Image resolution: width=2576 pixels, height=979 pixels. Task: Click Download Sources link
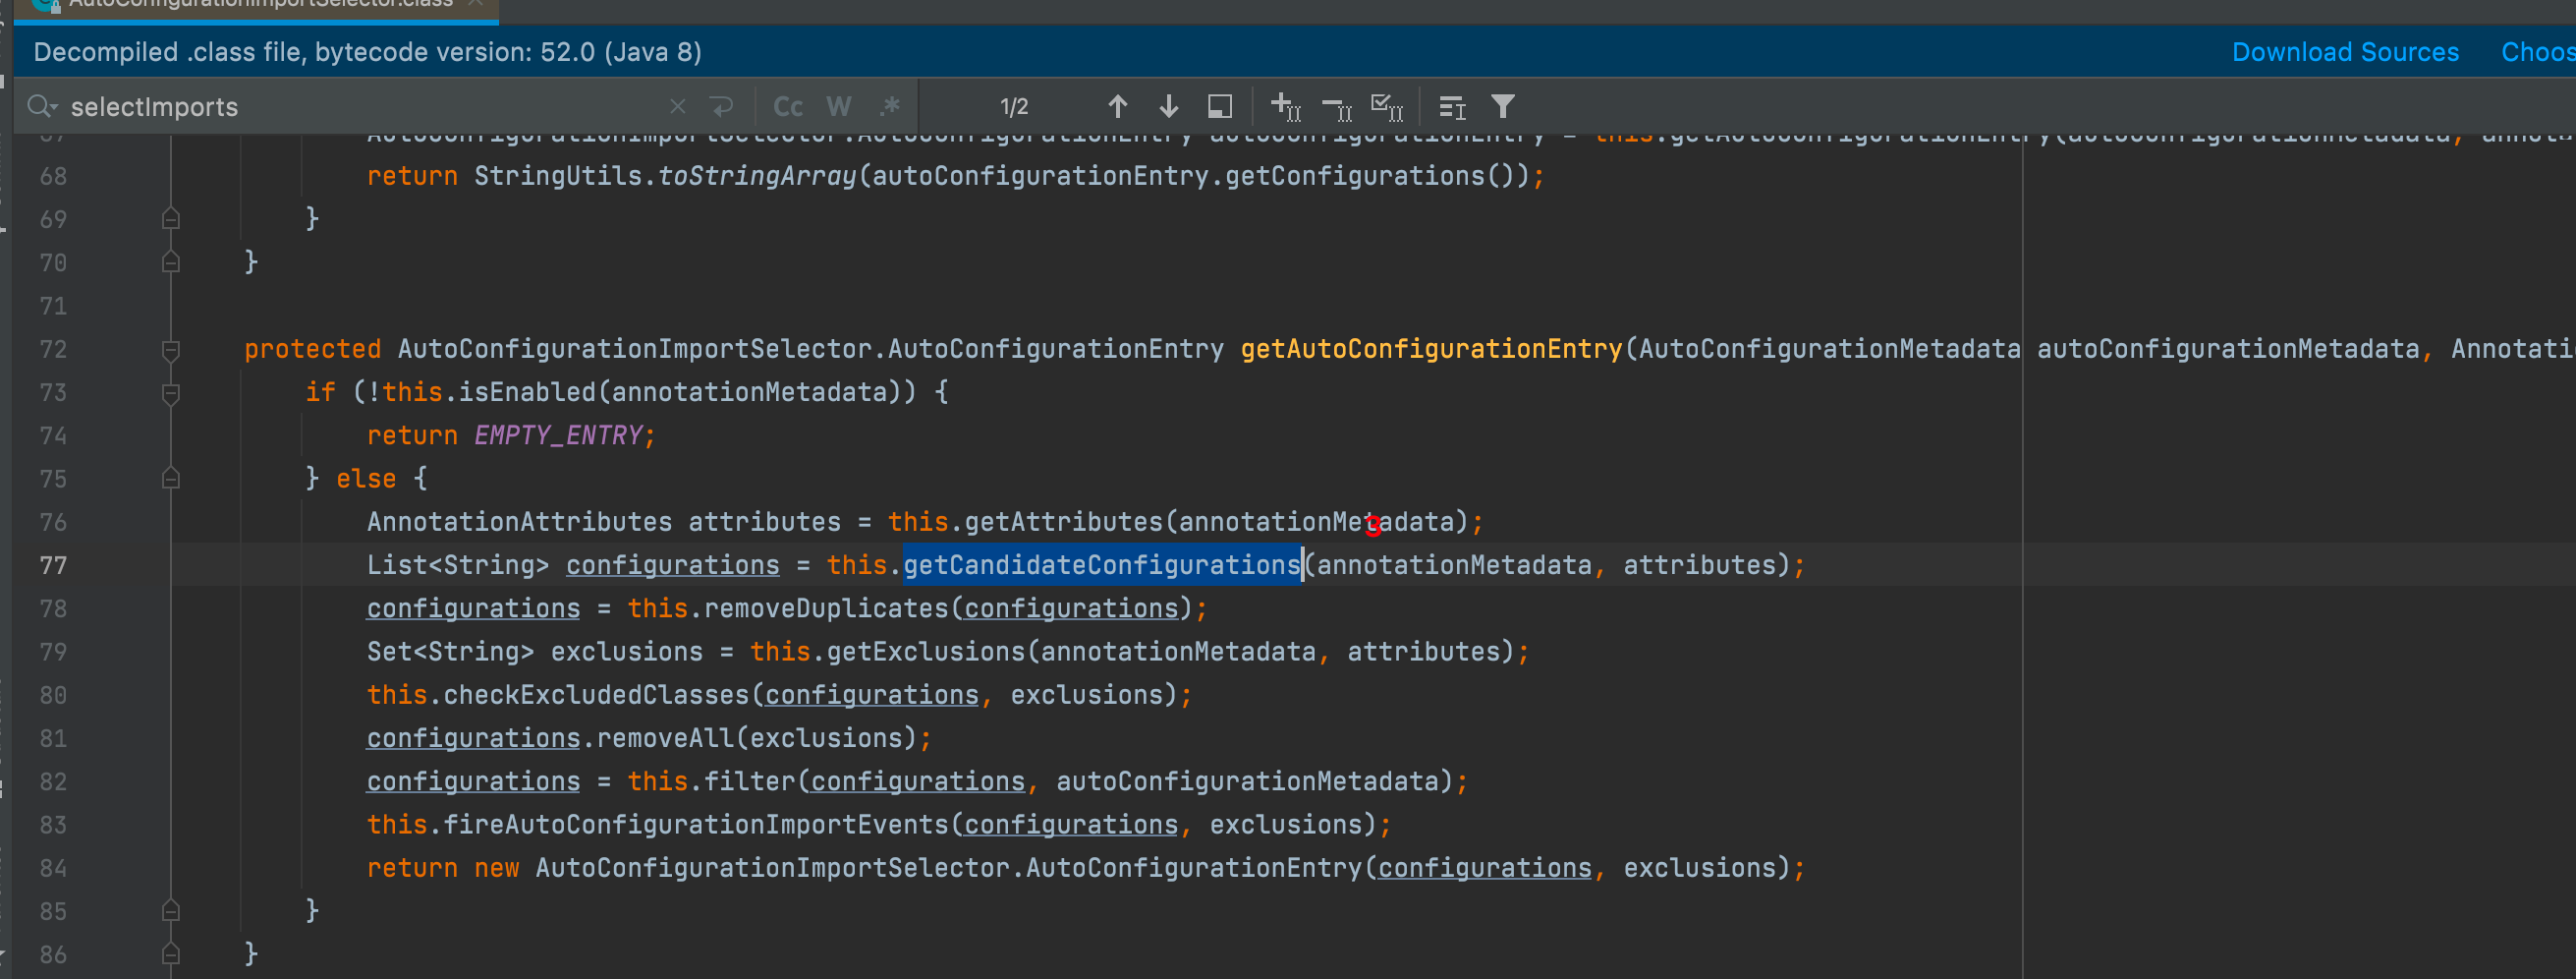[x=2345, y=52]
